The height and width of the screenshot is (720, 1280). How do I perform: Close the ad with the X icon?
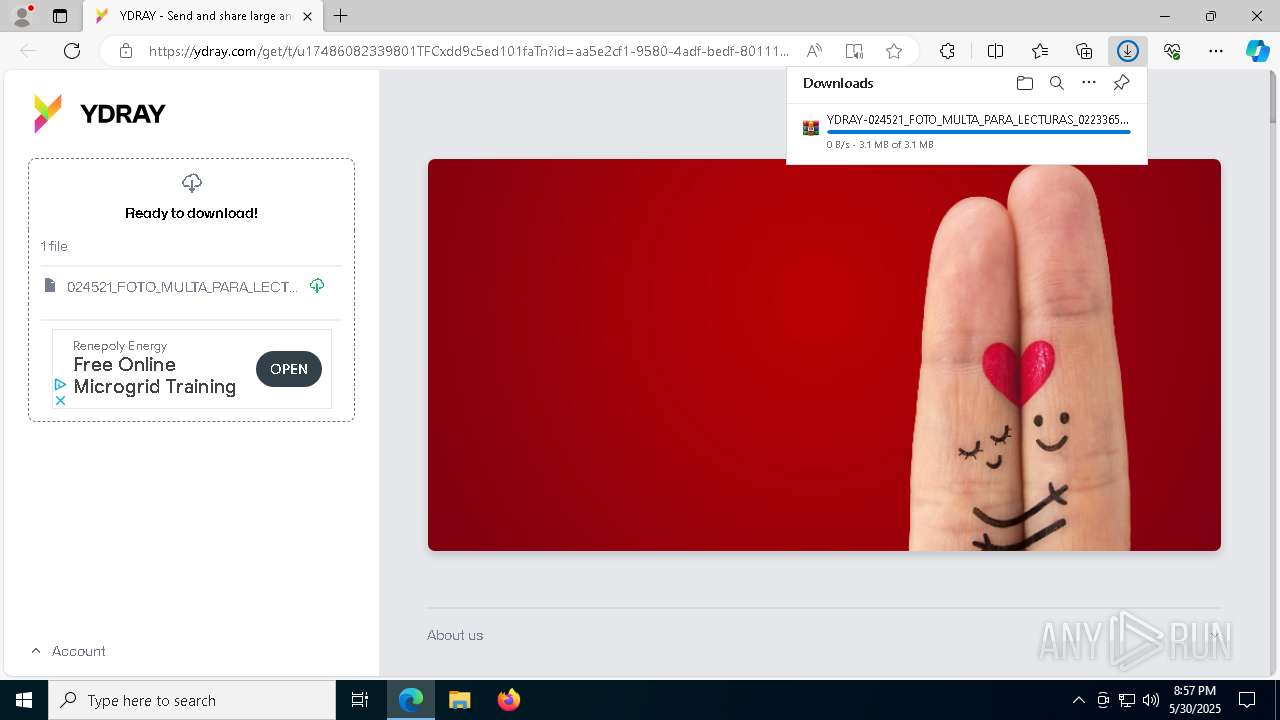tap(60, 400)
